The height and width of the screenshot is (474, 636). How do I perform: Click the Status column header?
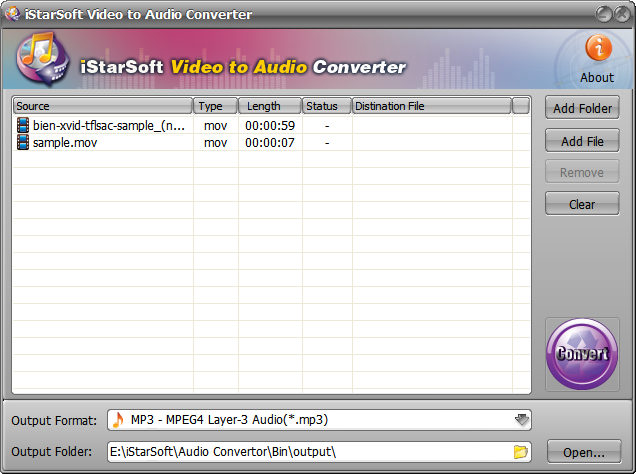[327, 106]
